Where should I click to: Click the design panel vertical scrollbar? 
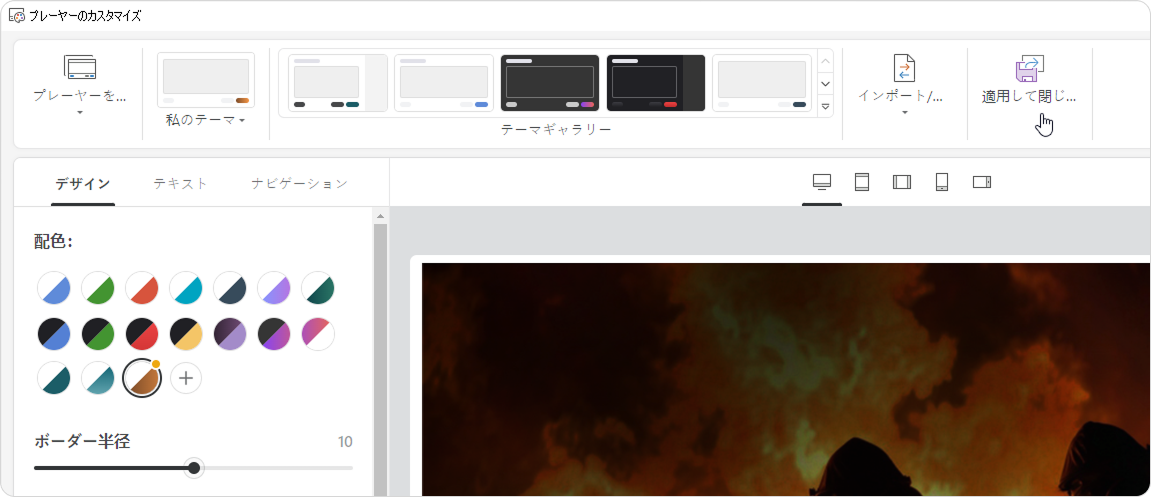380,360
